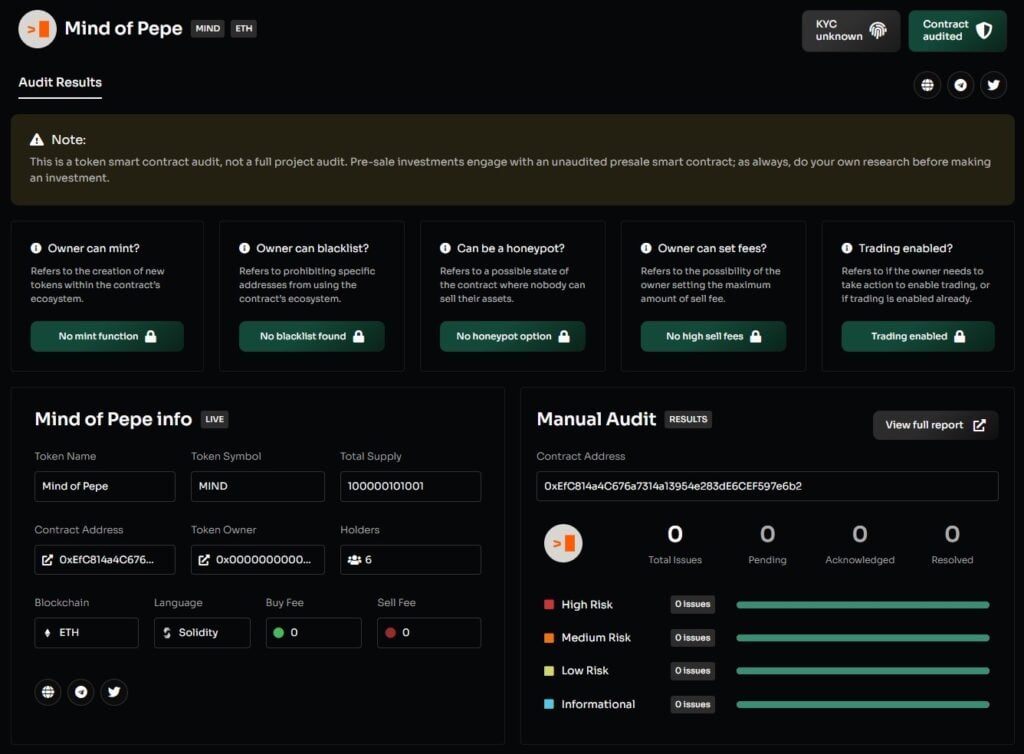Viewport: 1024px width, 754px height.
Task: Click the KYC unknown badge
Action: tap(851, 31)
